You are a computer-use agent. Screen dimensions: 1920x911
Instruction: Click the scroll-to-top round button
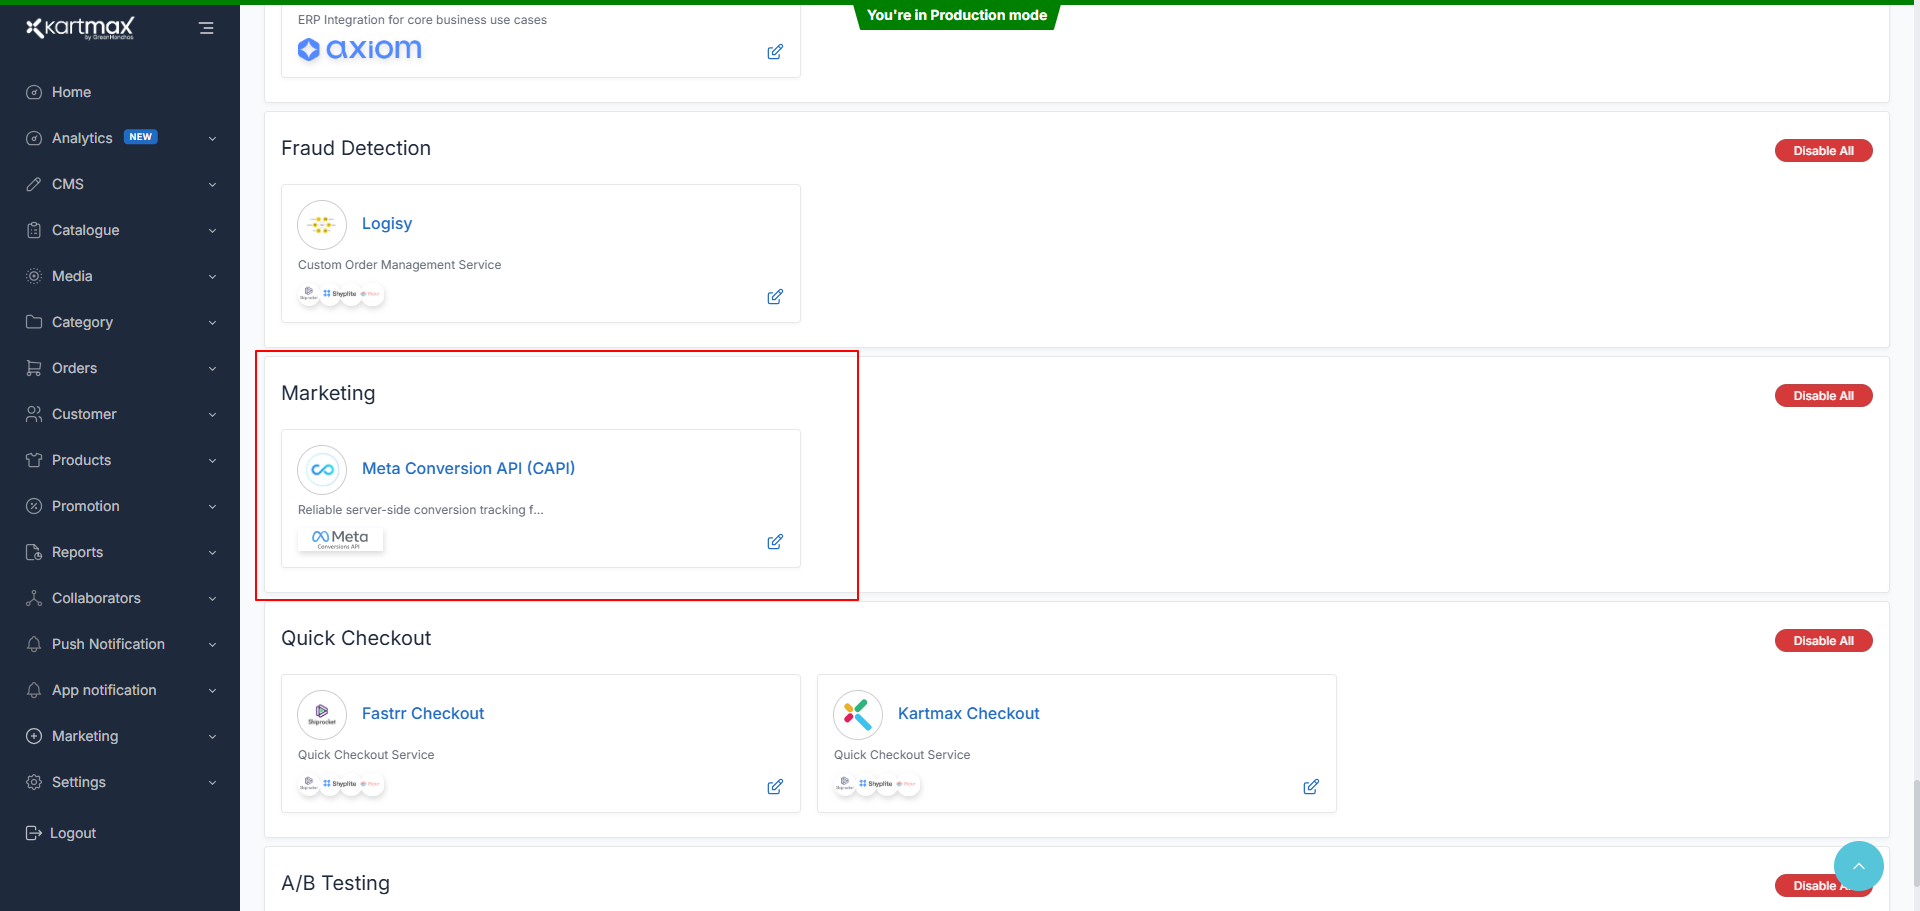pos(1858,866)
